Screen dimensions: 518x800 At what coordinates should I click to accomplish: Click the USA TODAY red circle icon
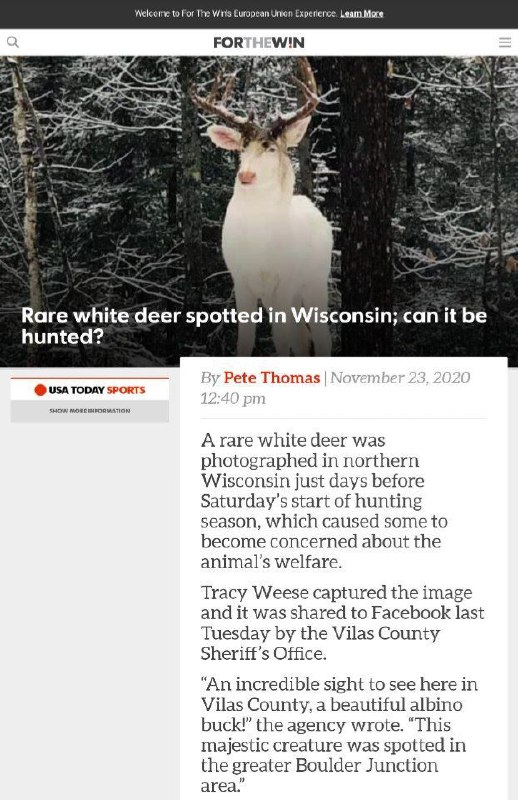tap(40, 390)
